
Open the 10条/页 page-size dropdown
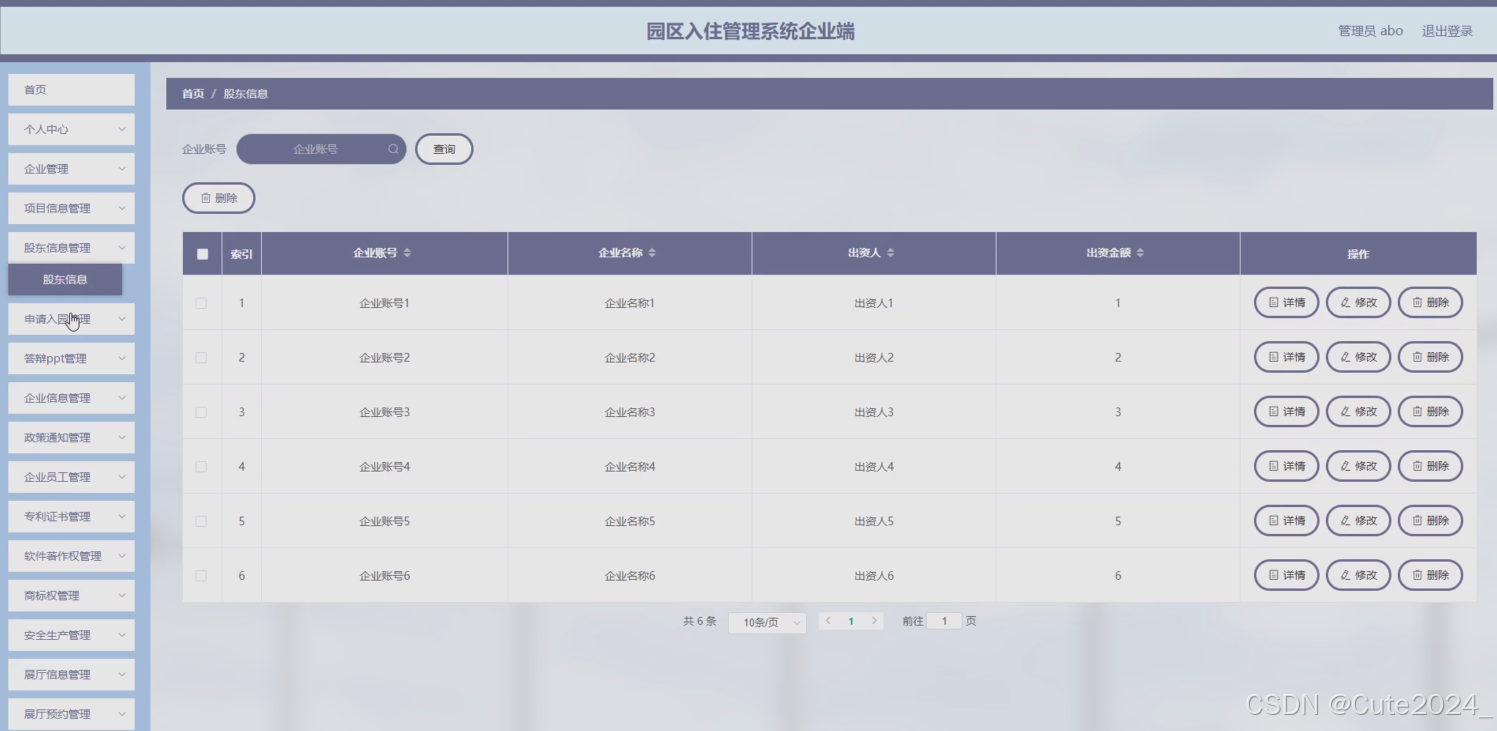(x=767, y=621)
